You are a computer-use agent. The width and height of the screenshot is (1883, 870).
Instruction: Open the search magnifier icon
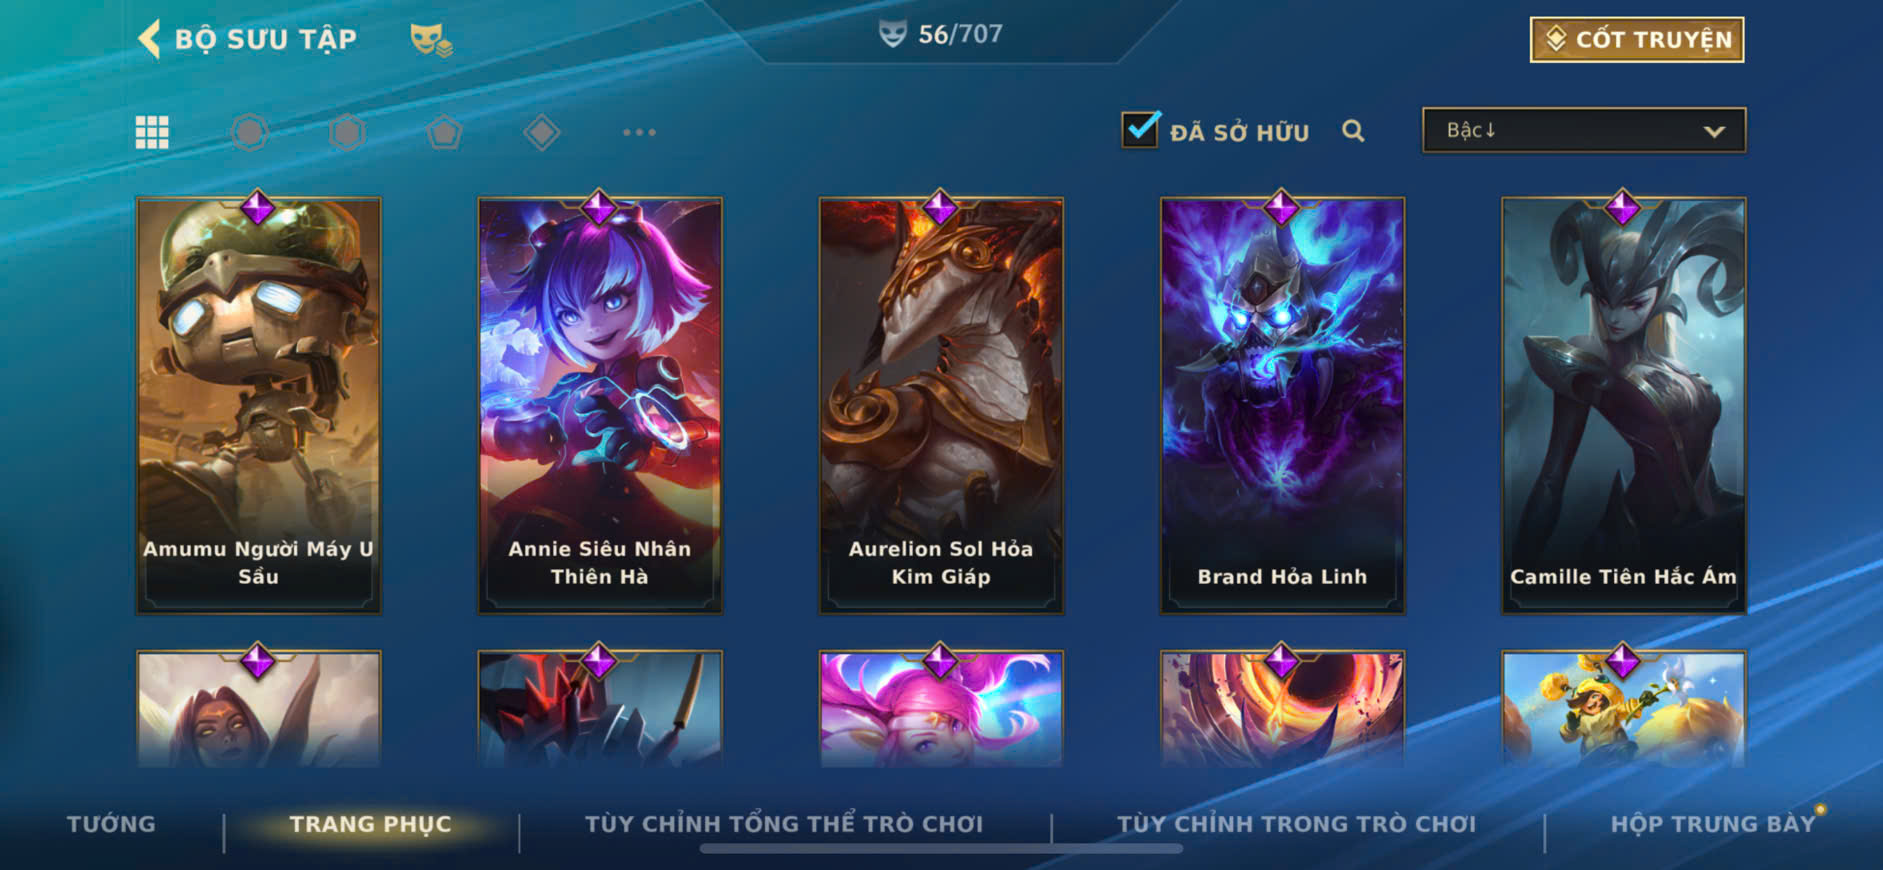pyautogui.click(x=1353, y=131)
